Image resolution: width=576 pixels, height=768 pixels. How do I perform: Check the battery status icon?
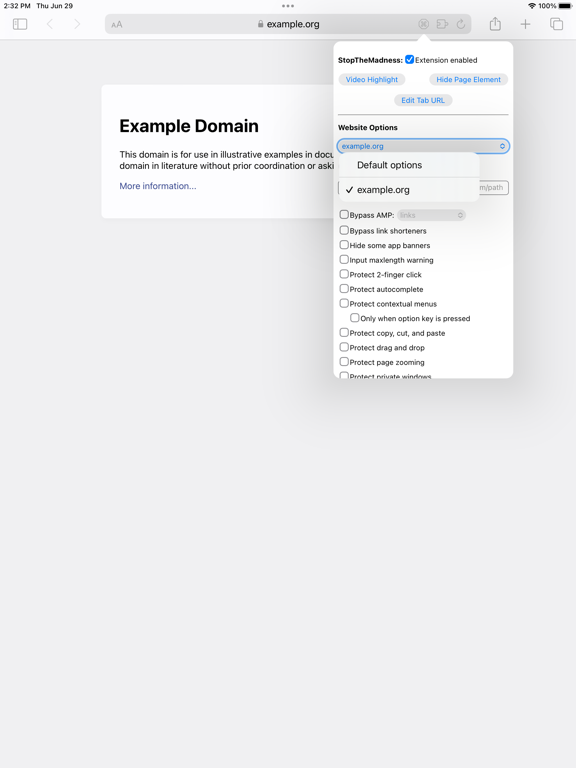pyautogui.click(x=565, y=6)
